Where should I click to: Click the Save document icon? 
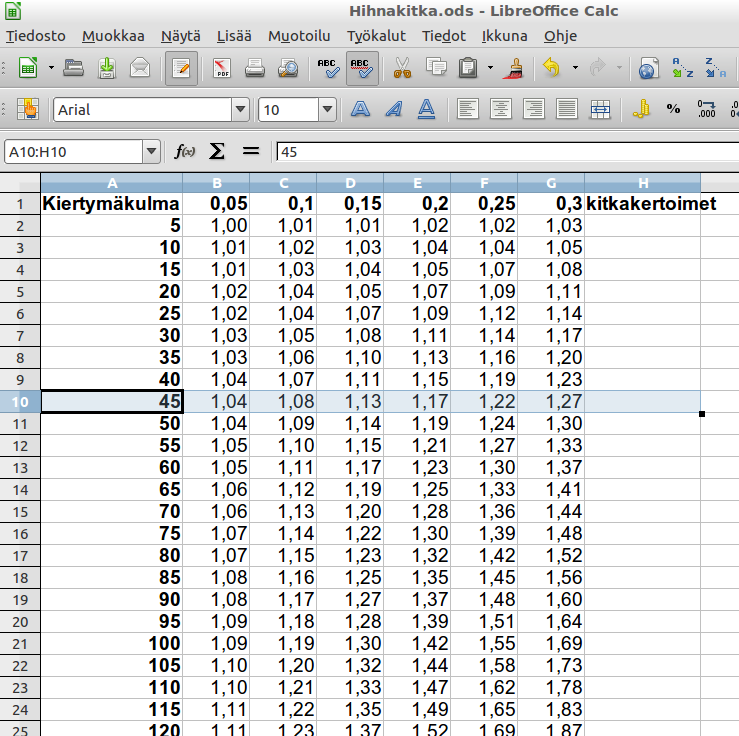(x=107, y=68)
